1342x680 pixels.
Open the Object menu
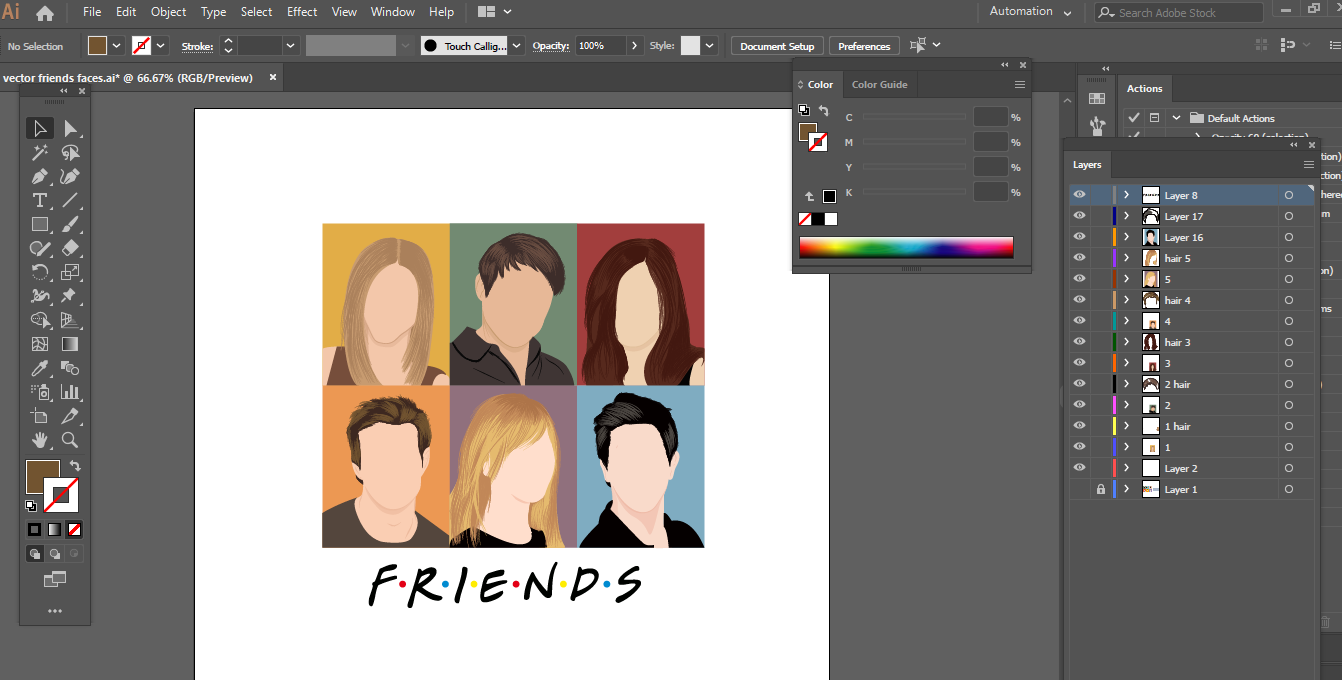pyautogui.click(x=168, y=12)
